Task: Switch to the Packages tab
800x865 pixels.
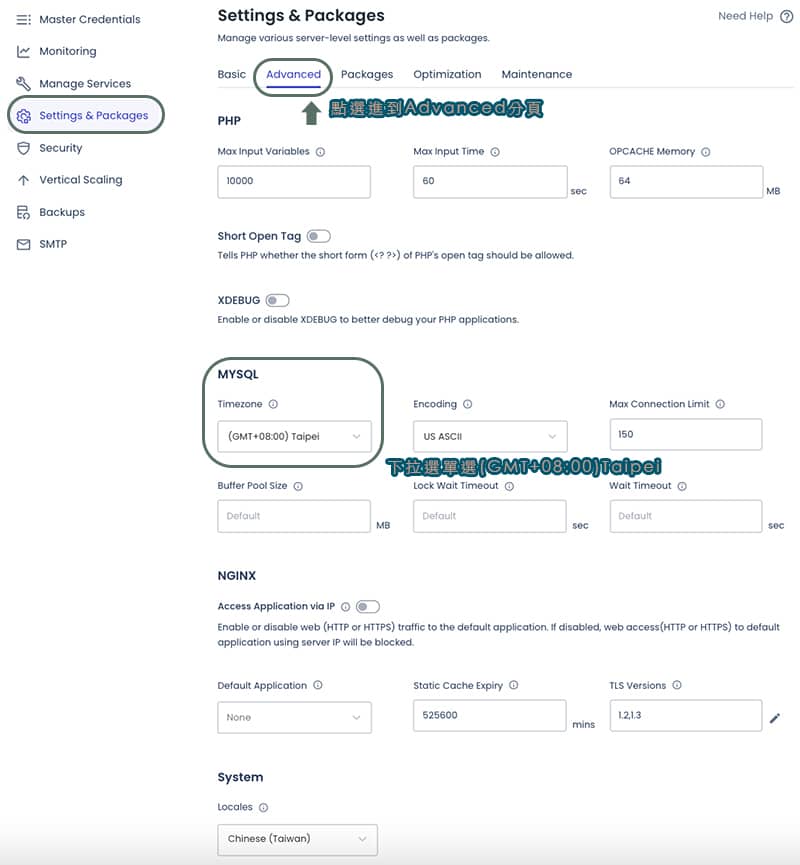Action: 367,74
